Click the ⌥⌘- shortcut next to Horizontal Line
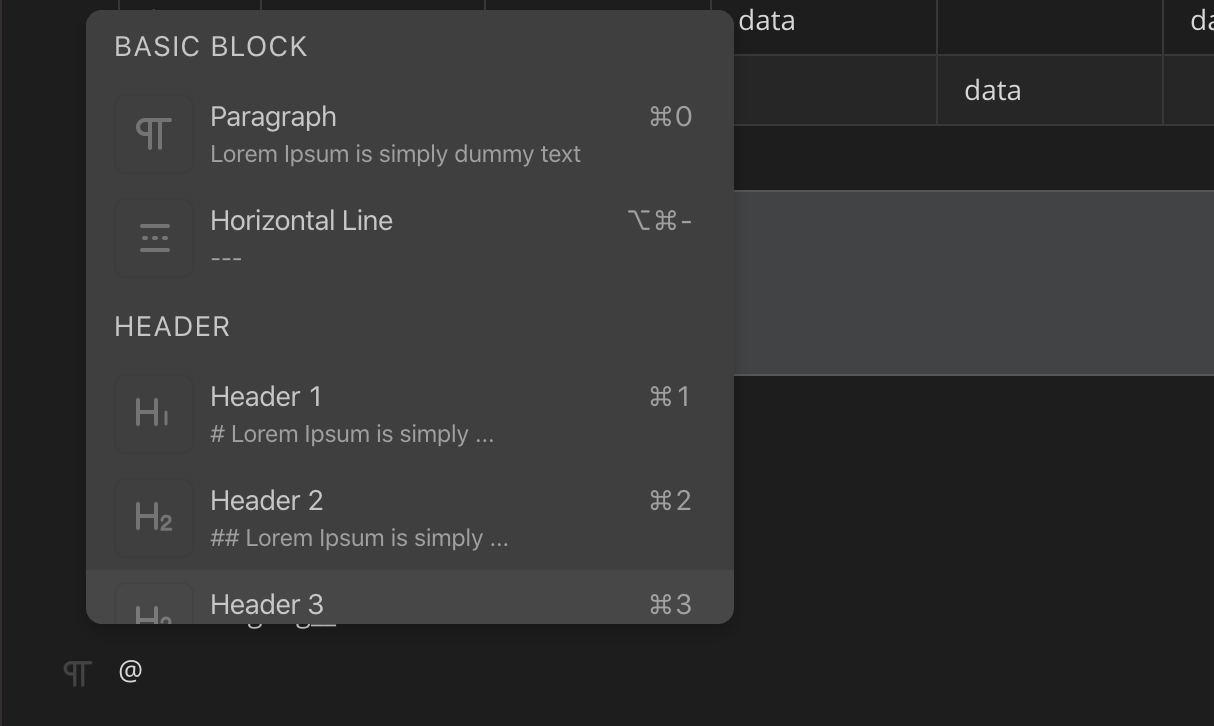Image resolution: width=1214 pixels, height=726 pixels. point(659,221)
